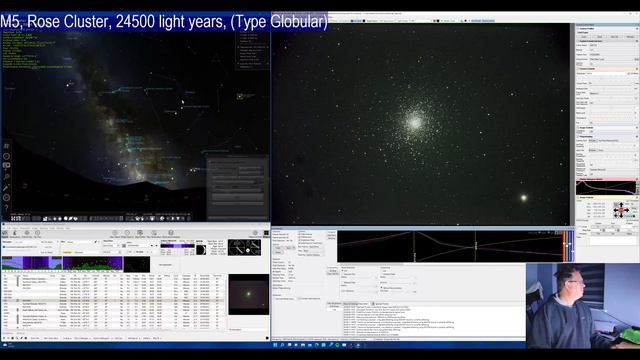The height and width of the screenshot is (360, 640).
Task: Collapse the Preprocessing section
Action: [x=578, y=137]
